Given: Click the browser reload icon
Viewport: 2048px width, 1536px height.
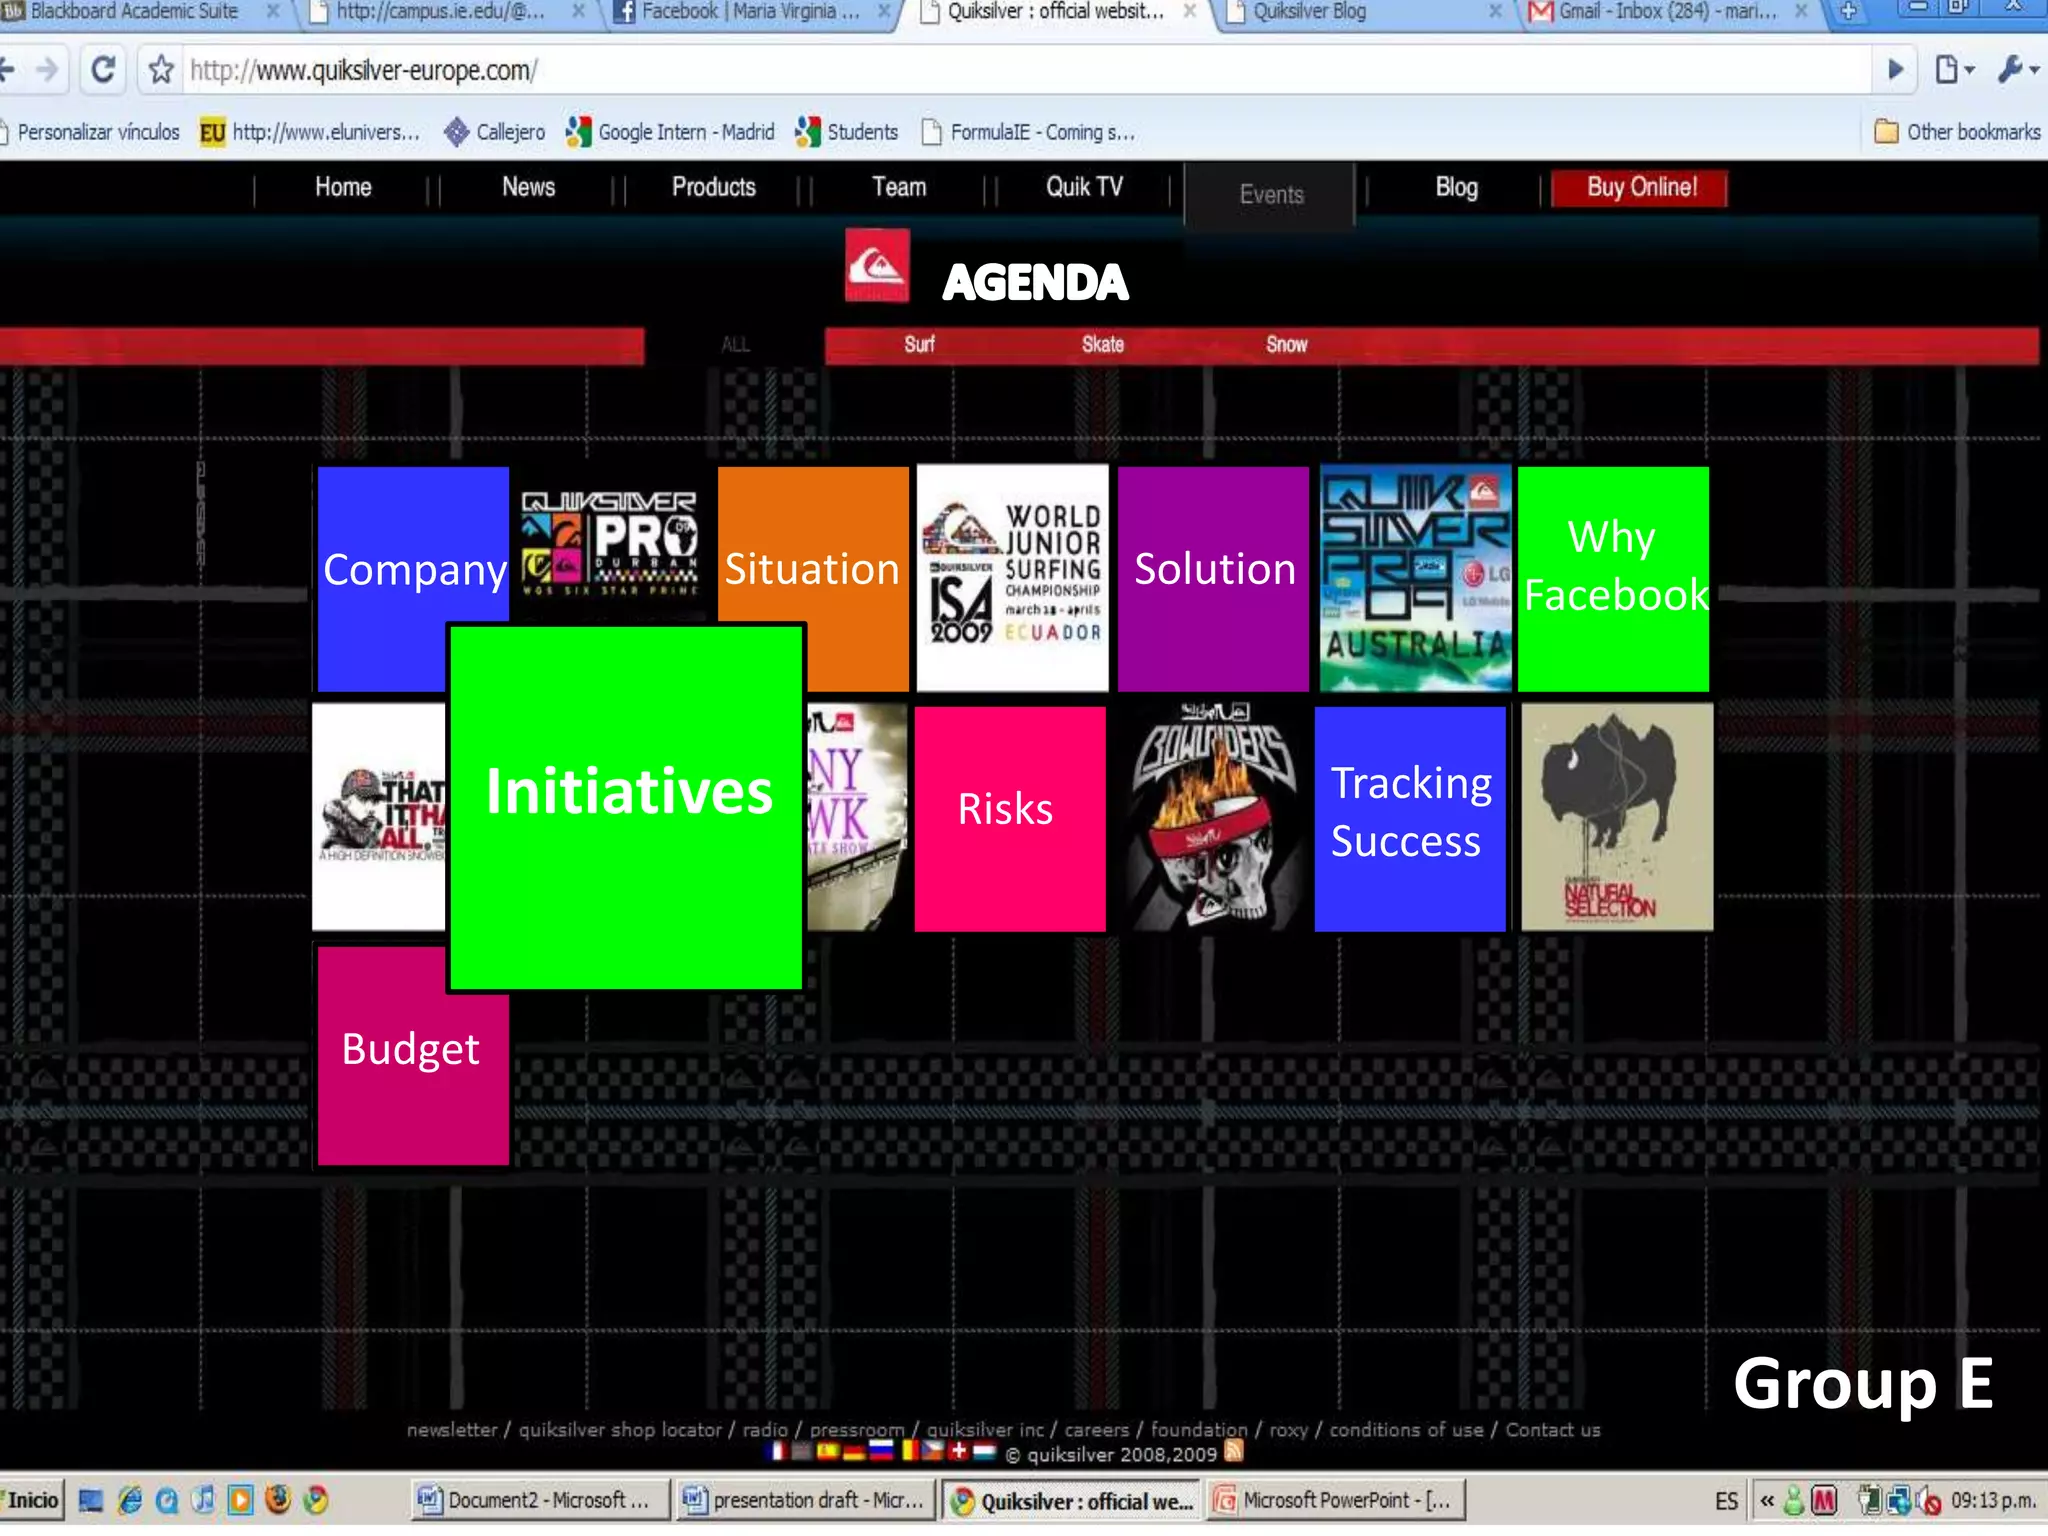Looking at the screenshot, I should 103,70.
